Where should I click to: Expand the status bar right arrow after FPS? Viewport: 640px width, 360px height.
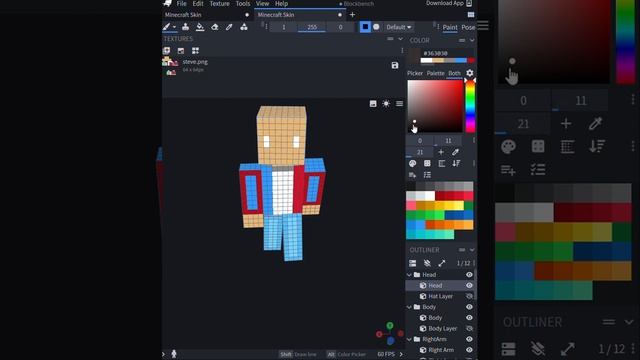click(x=401, y=354)
